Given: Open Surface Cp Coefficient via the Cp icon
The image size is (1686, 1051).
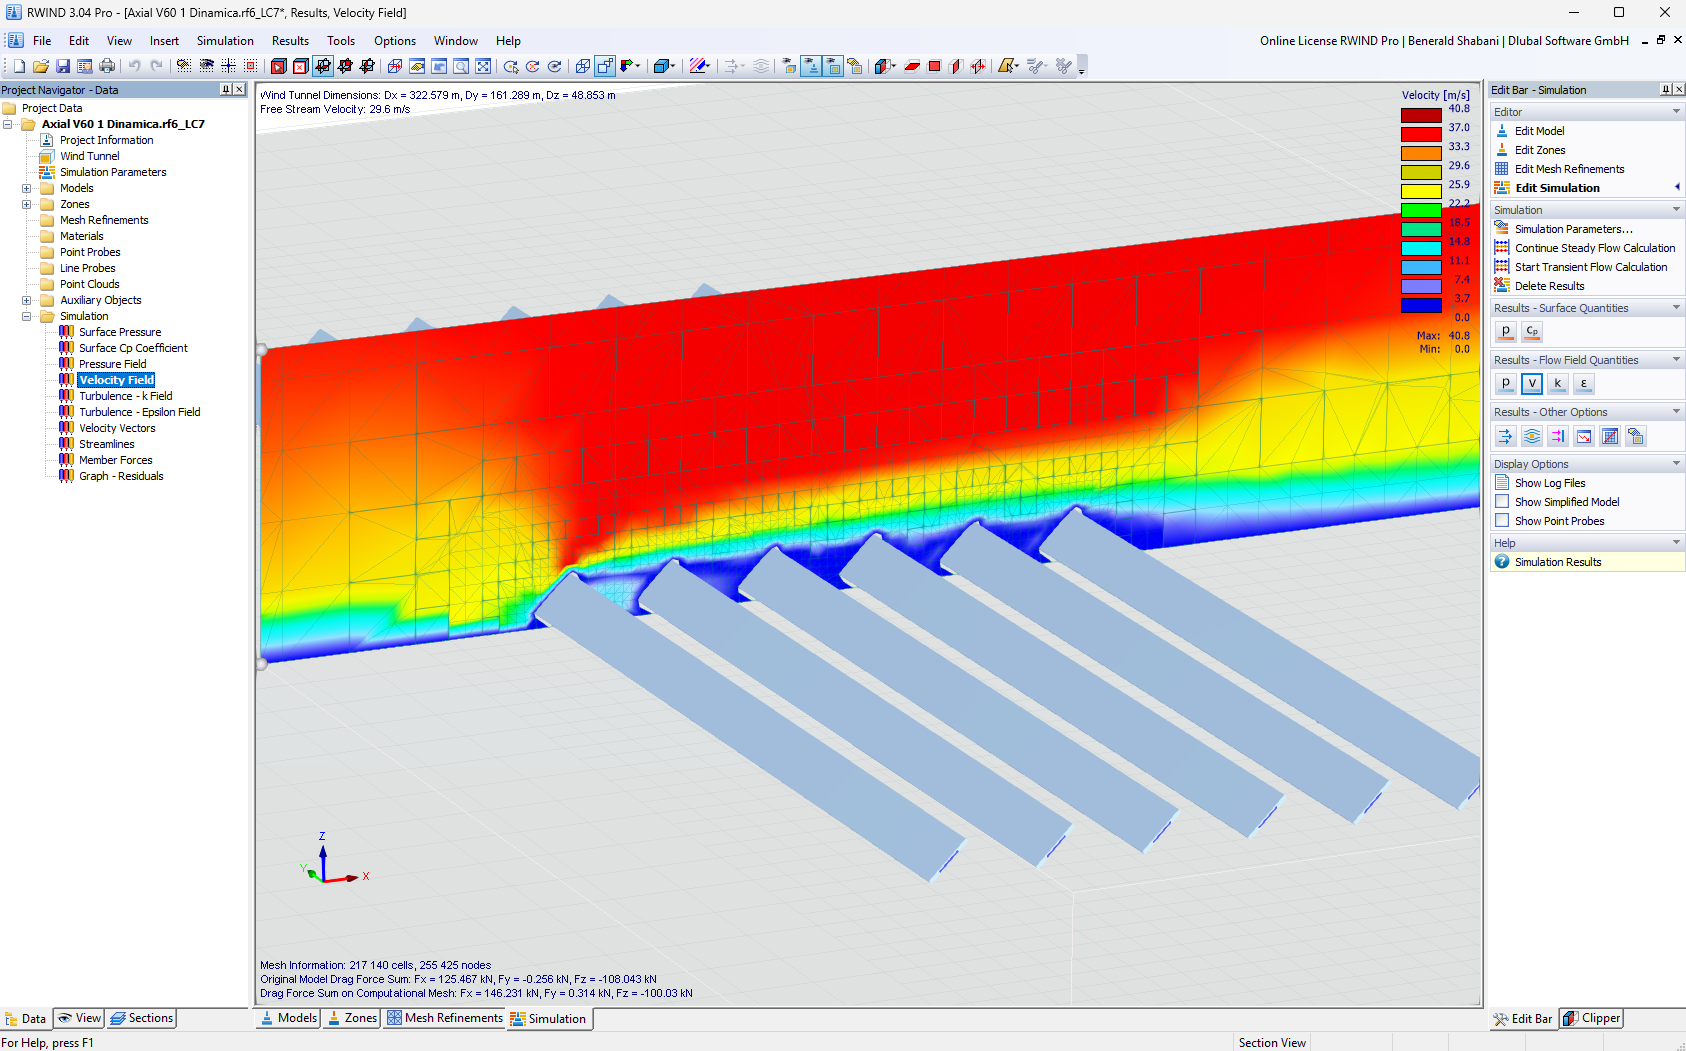Looking at the screenshot, I should click(1531, 331).
